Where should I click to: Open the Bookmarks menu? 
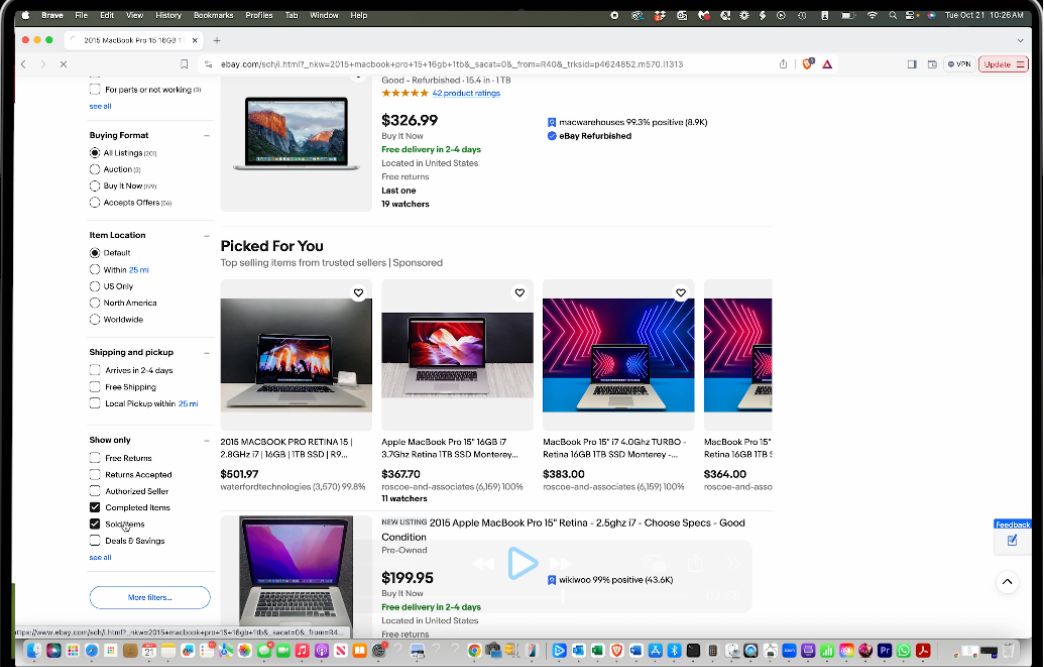pyautogui.click(x=213, y=15)
